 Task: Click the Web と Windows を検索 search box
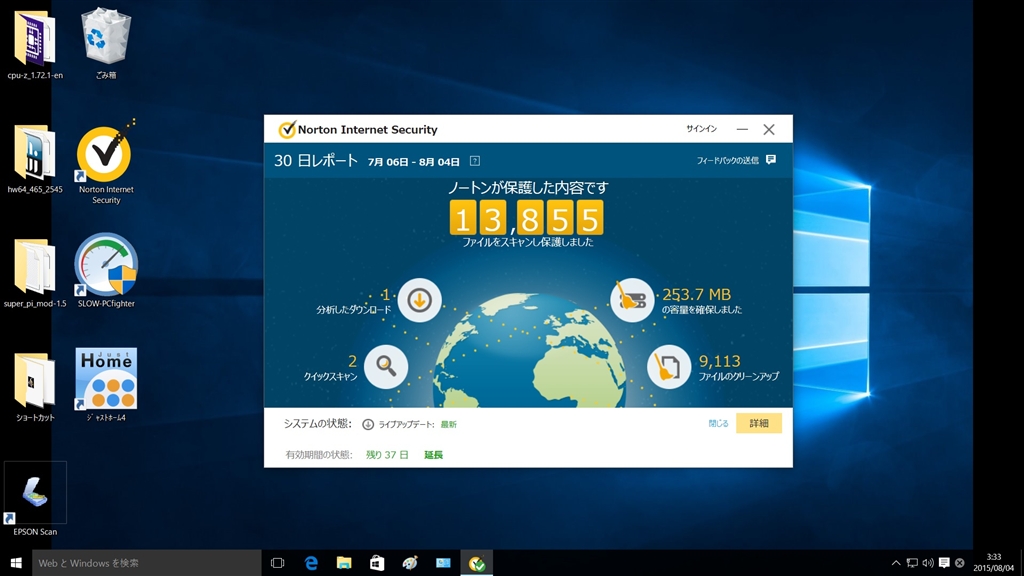tap(146, 563)
